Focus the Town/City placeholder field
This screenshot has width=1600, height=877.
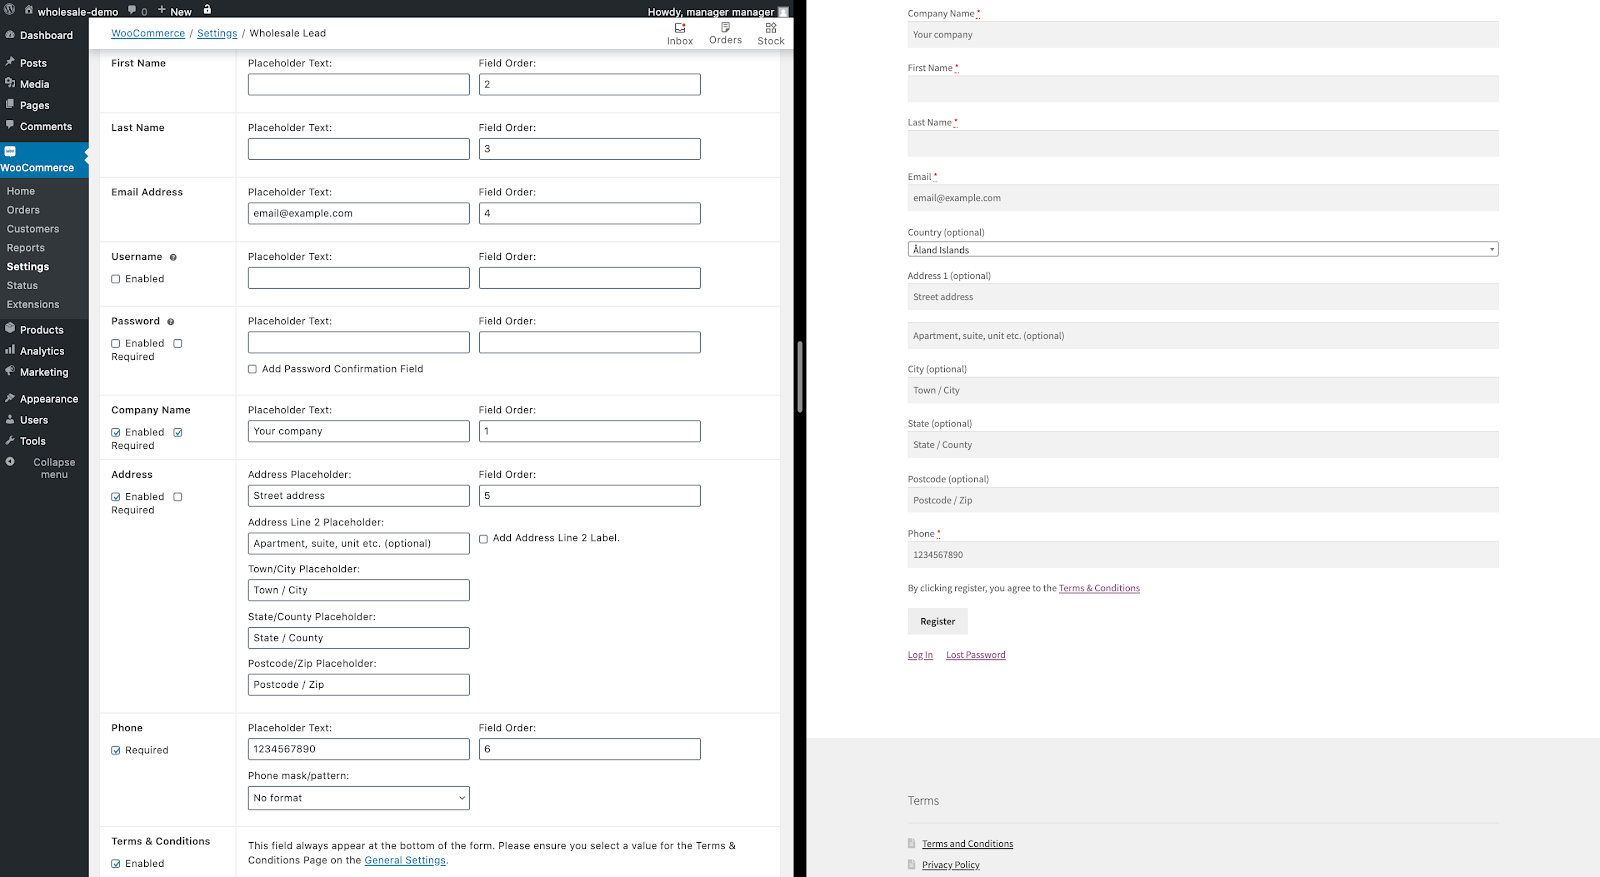(359, 590)
